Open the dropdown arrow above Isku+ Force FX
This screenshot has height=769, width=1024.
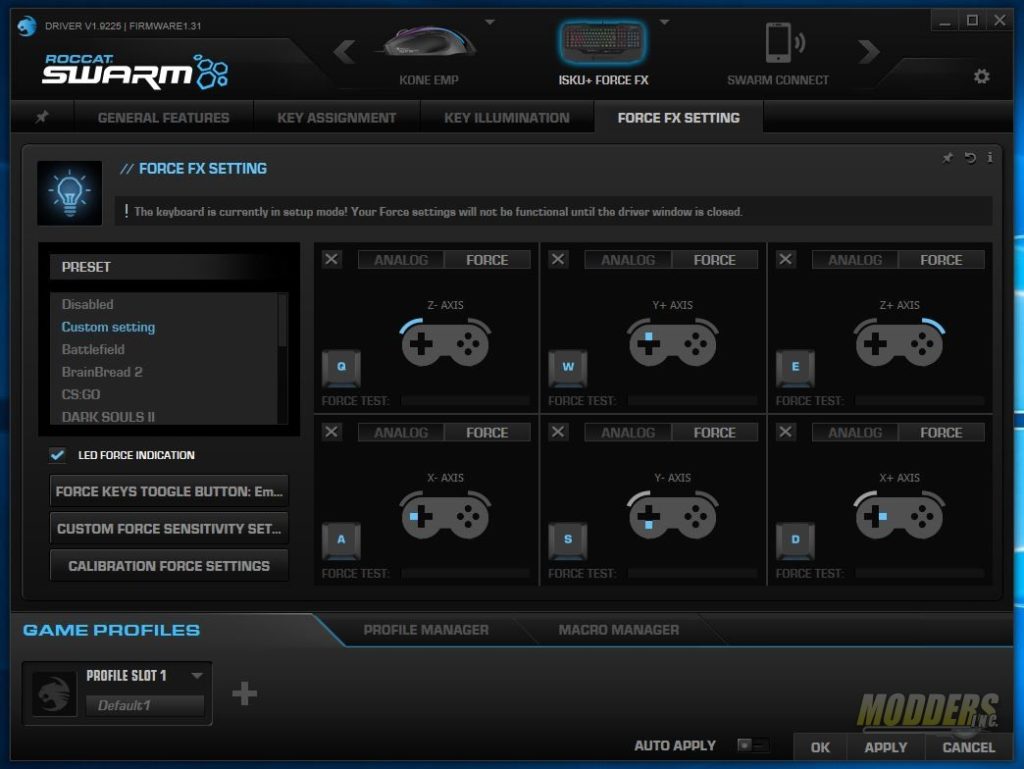663,21
